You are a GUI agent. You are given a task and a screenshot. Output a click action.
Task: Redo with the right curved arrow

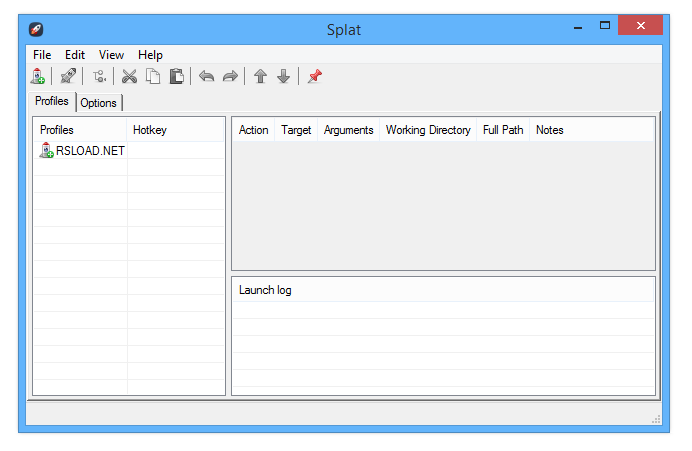(230, 76)
